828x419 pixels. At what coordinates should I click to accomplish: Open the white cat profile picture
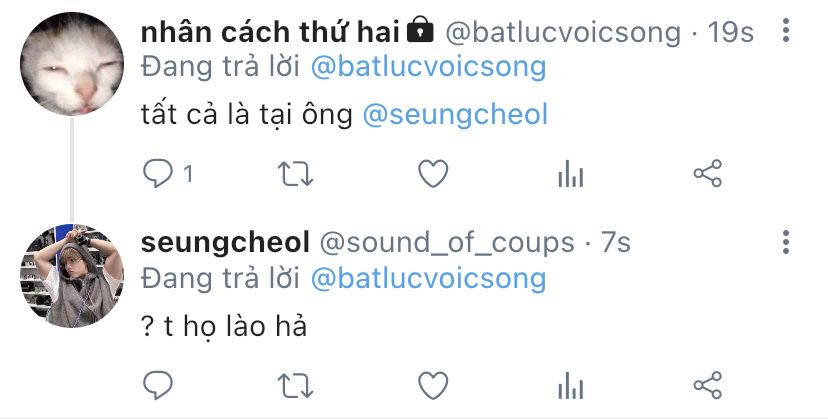72,63
